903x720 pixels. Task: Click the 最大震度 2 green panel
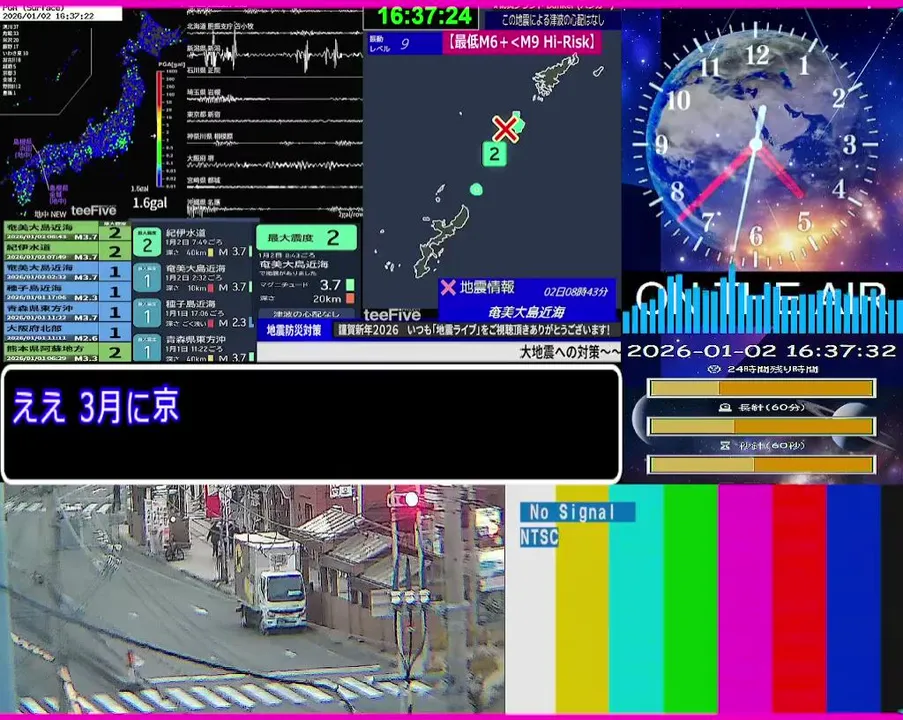[x=306, y=237]
